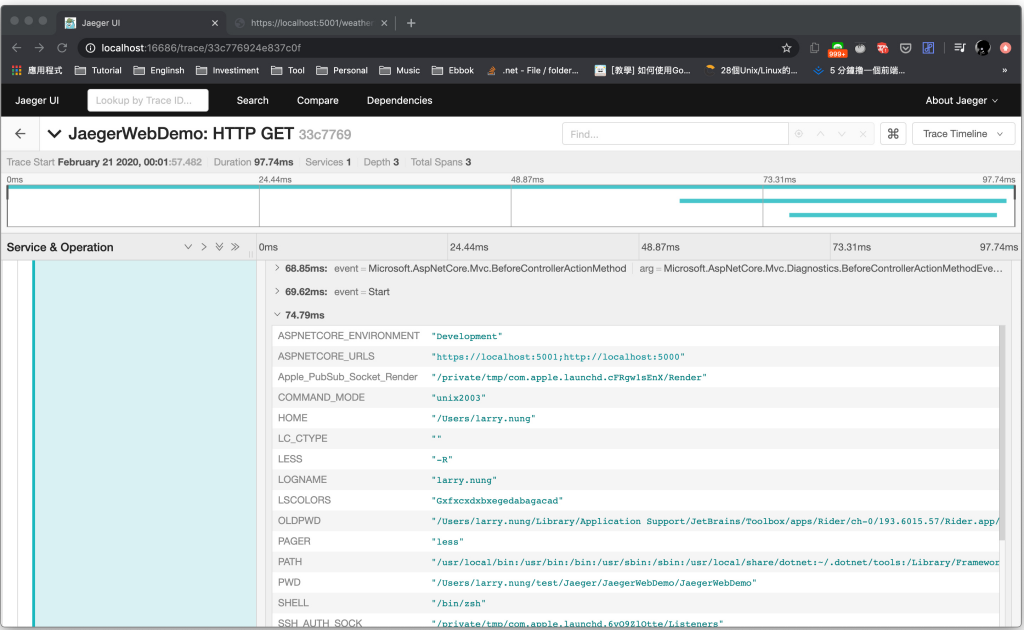
Task: Click the ASPNETCORE_URLS value
Action: tap(558, 357)
